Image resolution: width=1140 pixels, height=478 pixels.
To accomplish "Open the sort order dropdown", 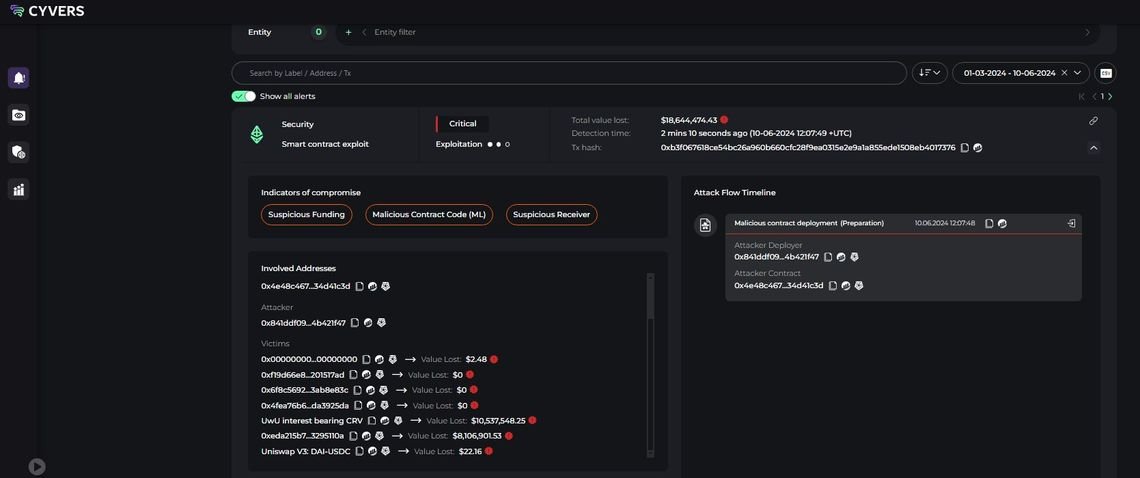I will [929, 73].
